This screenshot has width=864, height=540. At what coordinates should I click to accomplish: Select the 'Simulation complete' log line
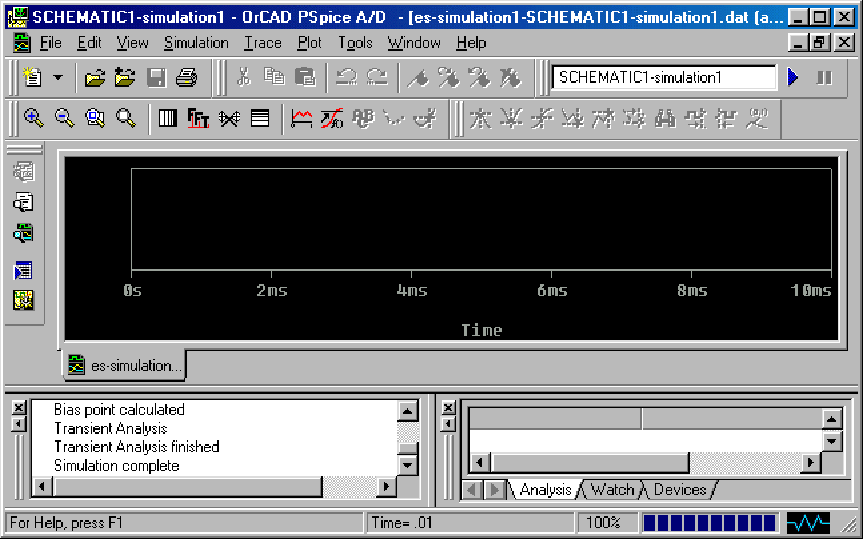click(116, 466)
